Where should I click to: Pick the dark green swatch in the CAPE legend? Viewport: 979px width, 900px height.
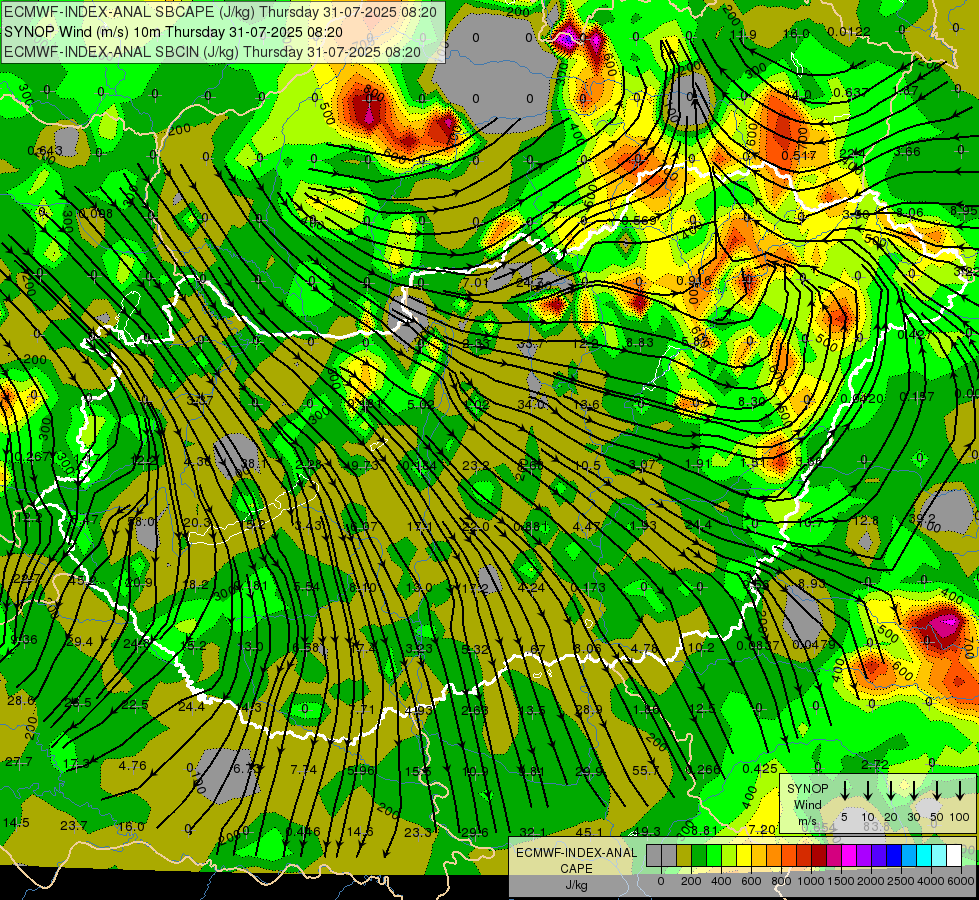click(699, 856)
